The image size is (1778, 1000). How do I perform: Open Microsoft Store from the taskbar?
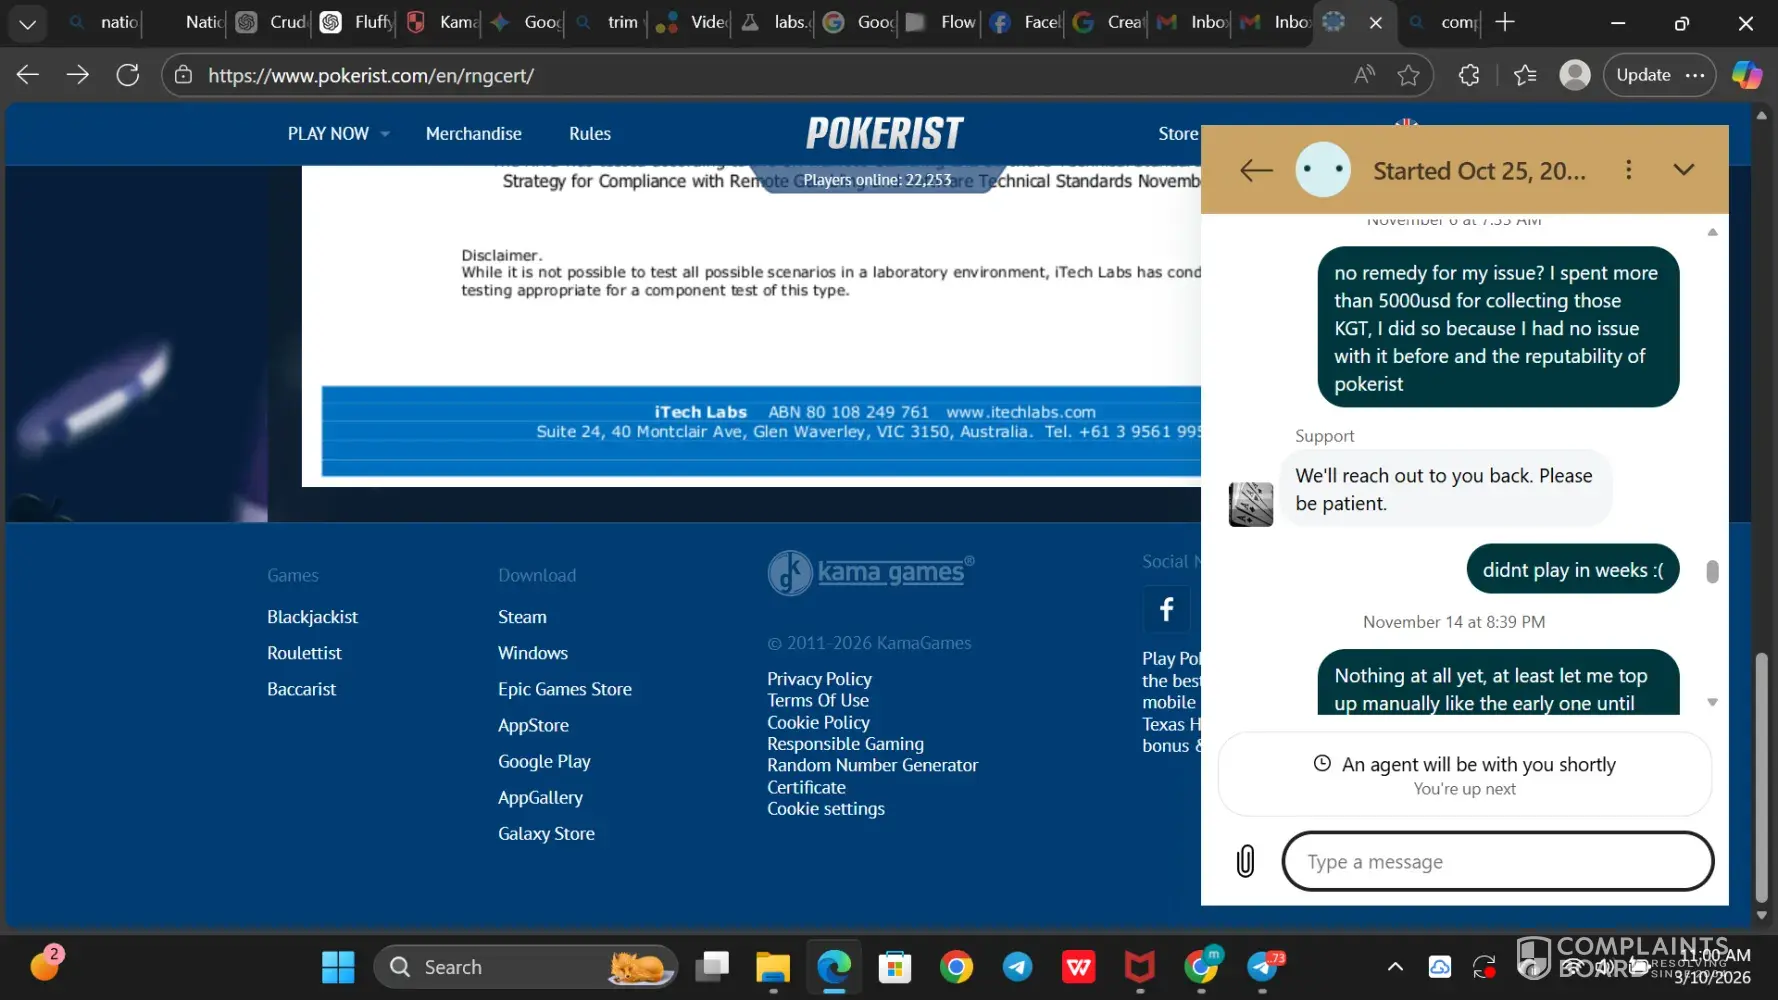click(x=895, y=967)
